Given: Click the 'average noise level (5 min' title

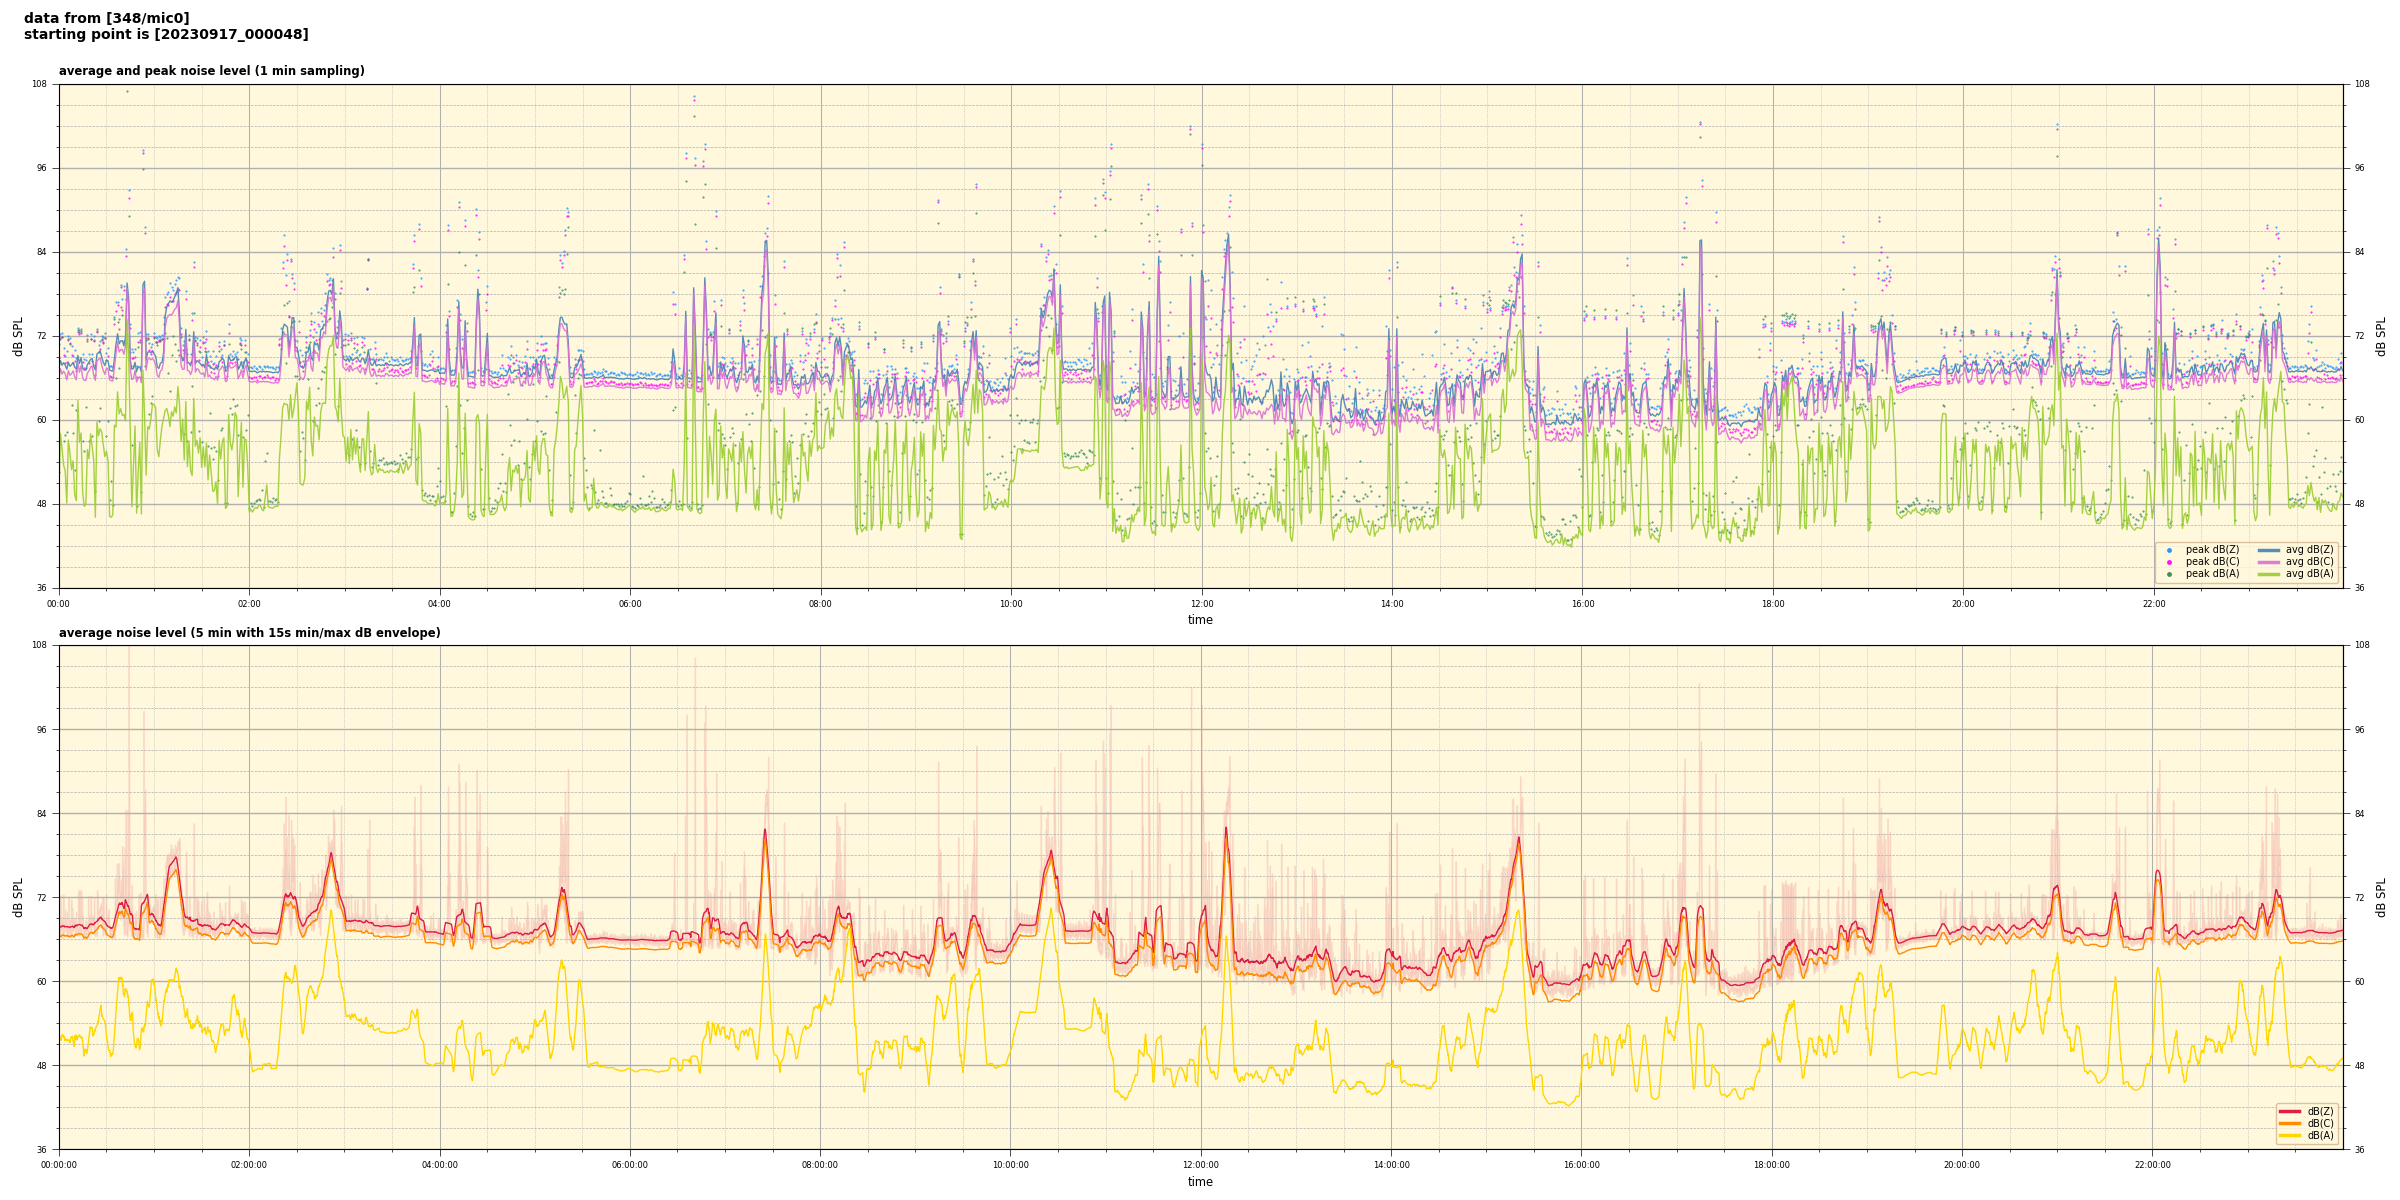Looking at the screenshot, I should 249,633.
